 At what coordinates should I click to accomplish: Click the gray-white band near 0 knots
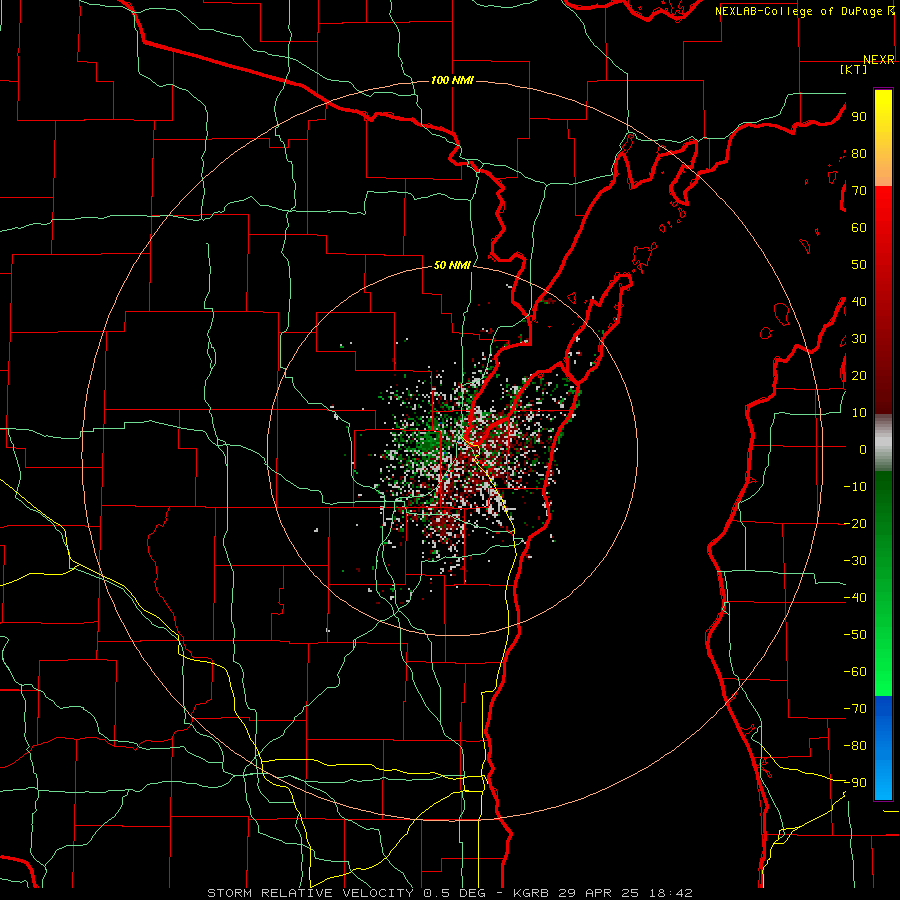click(883, 443)
